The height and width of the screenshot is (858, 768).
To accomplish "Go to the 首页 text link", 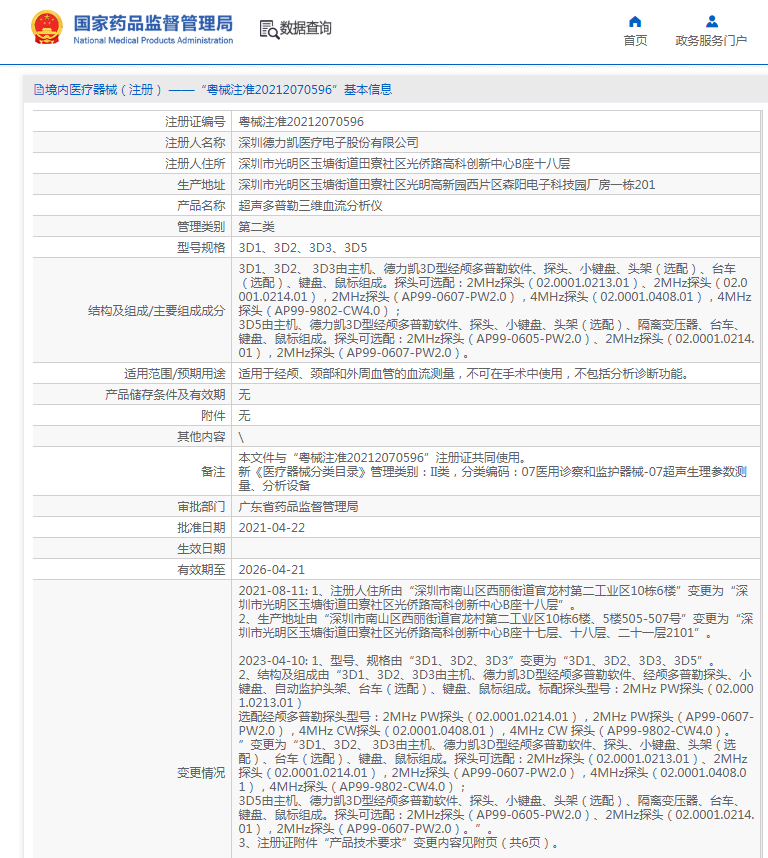I will [635, 41].
